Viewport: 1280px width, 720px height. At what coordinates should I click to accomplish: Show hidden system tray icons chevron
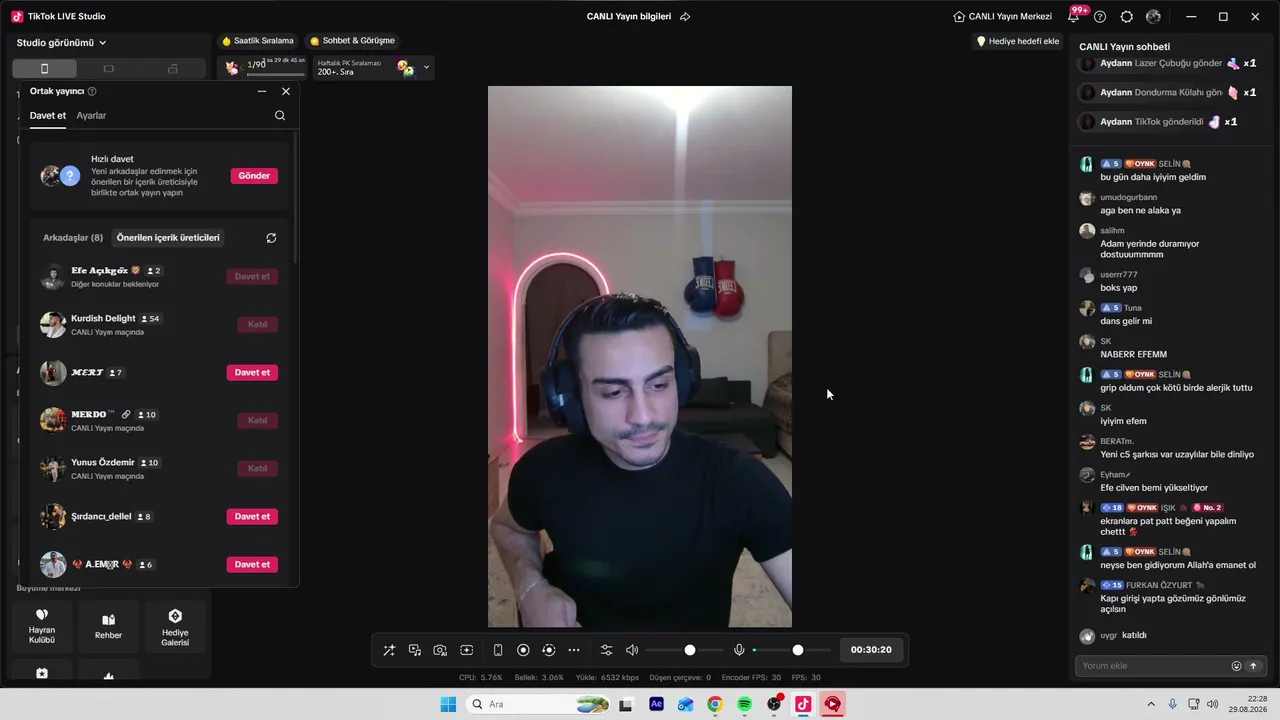(1151, 704)
